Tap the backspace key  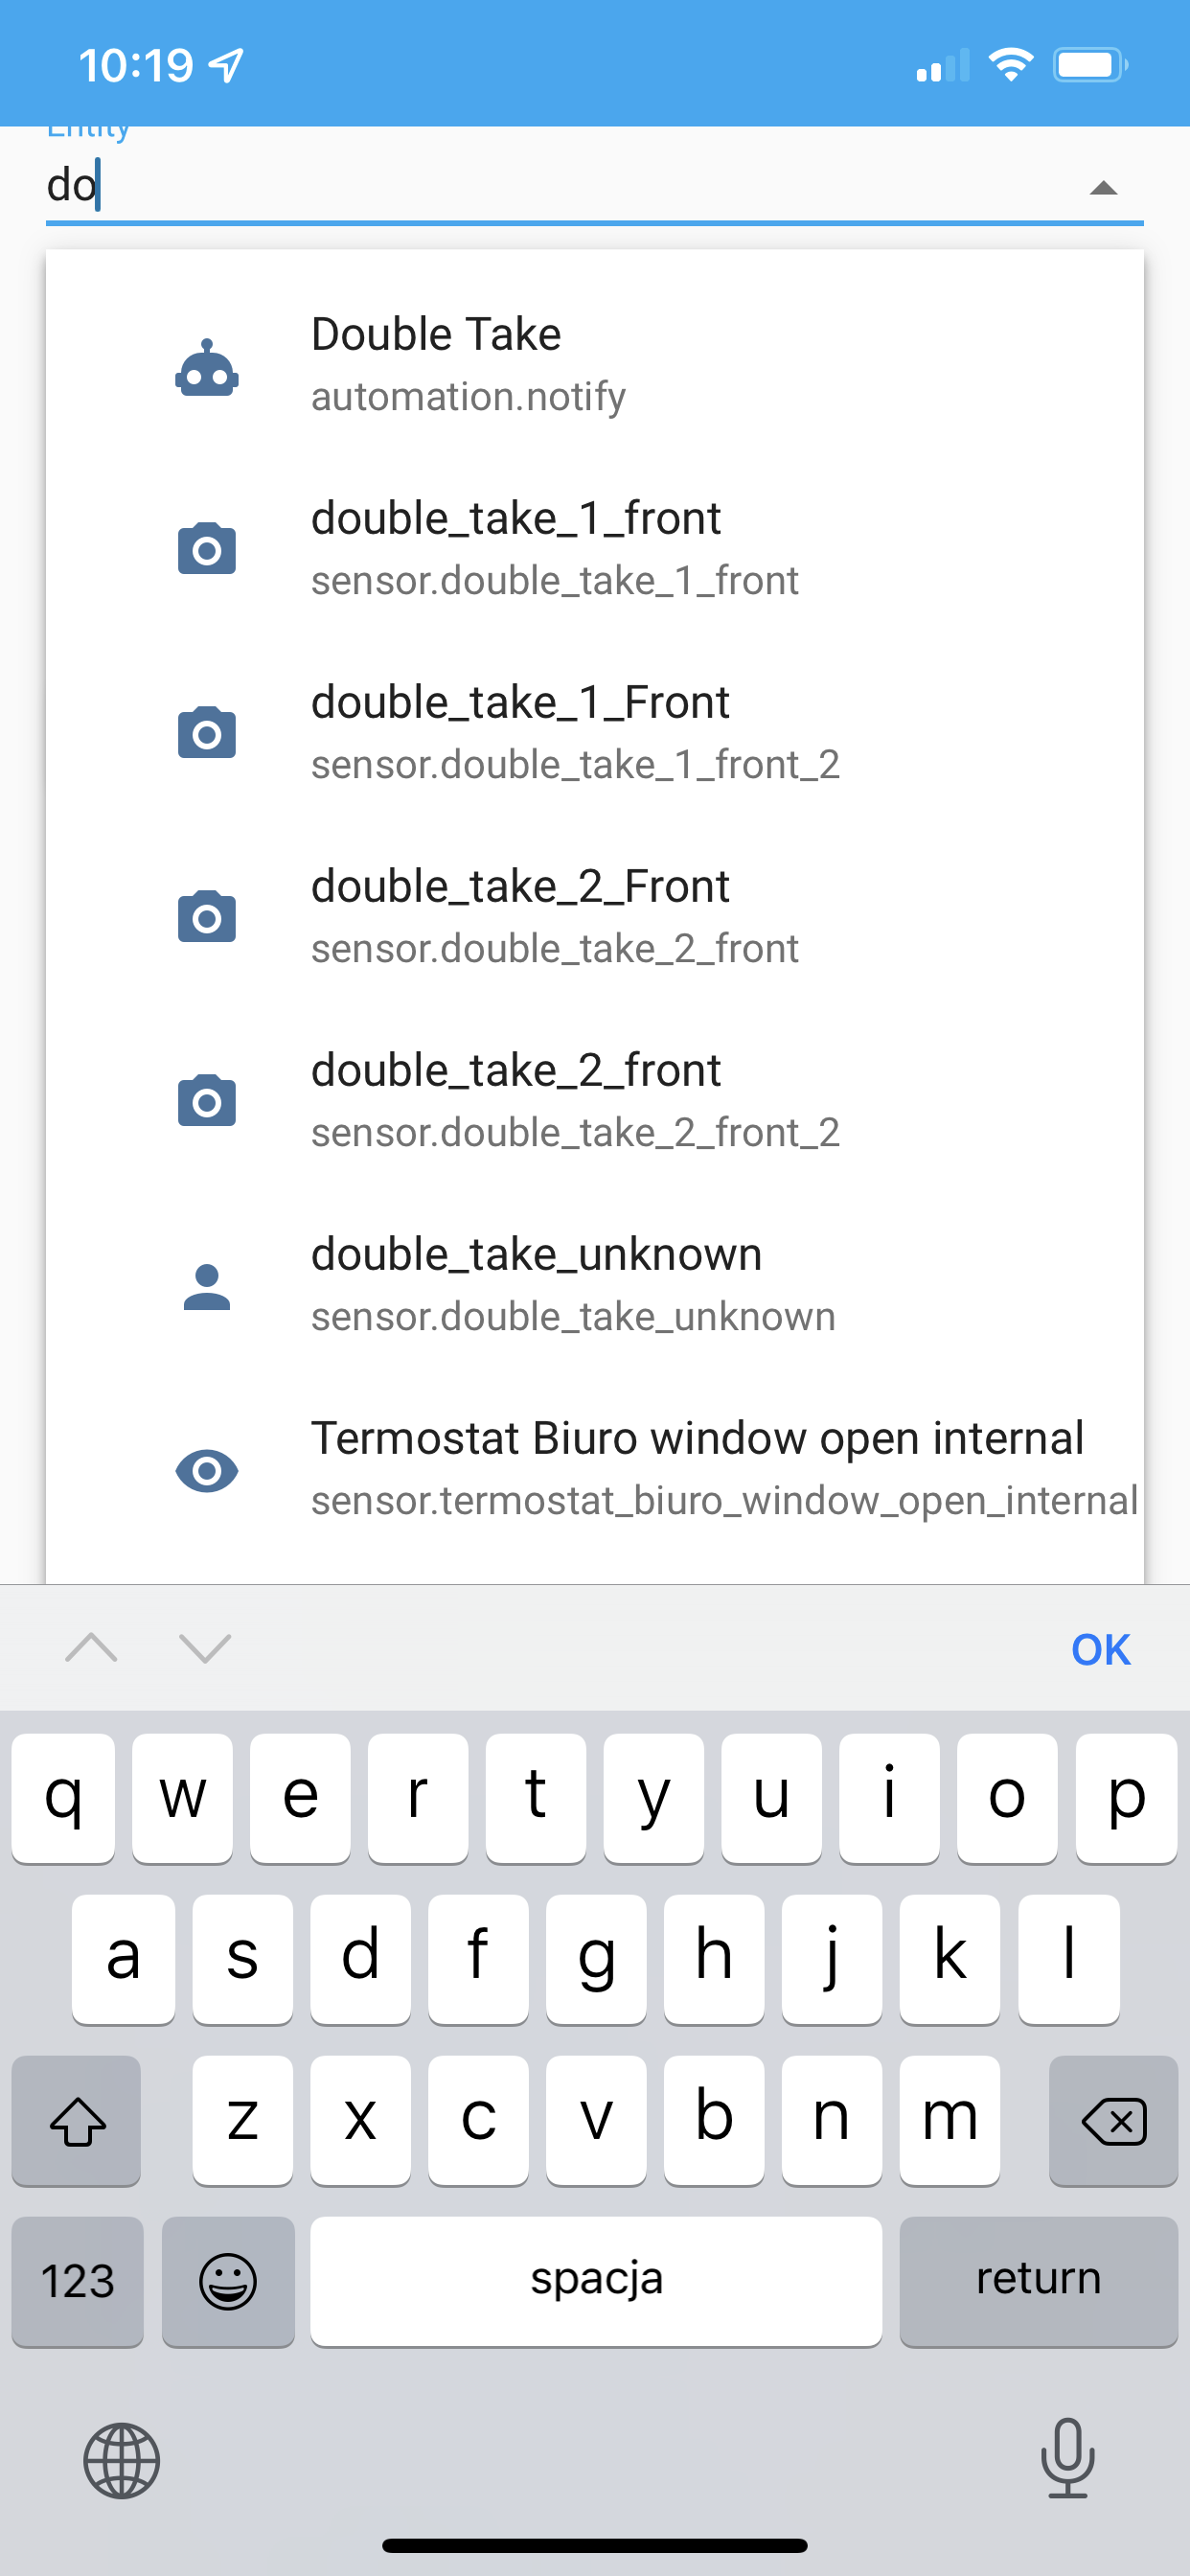click(x=1113, y=2118)
